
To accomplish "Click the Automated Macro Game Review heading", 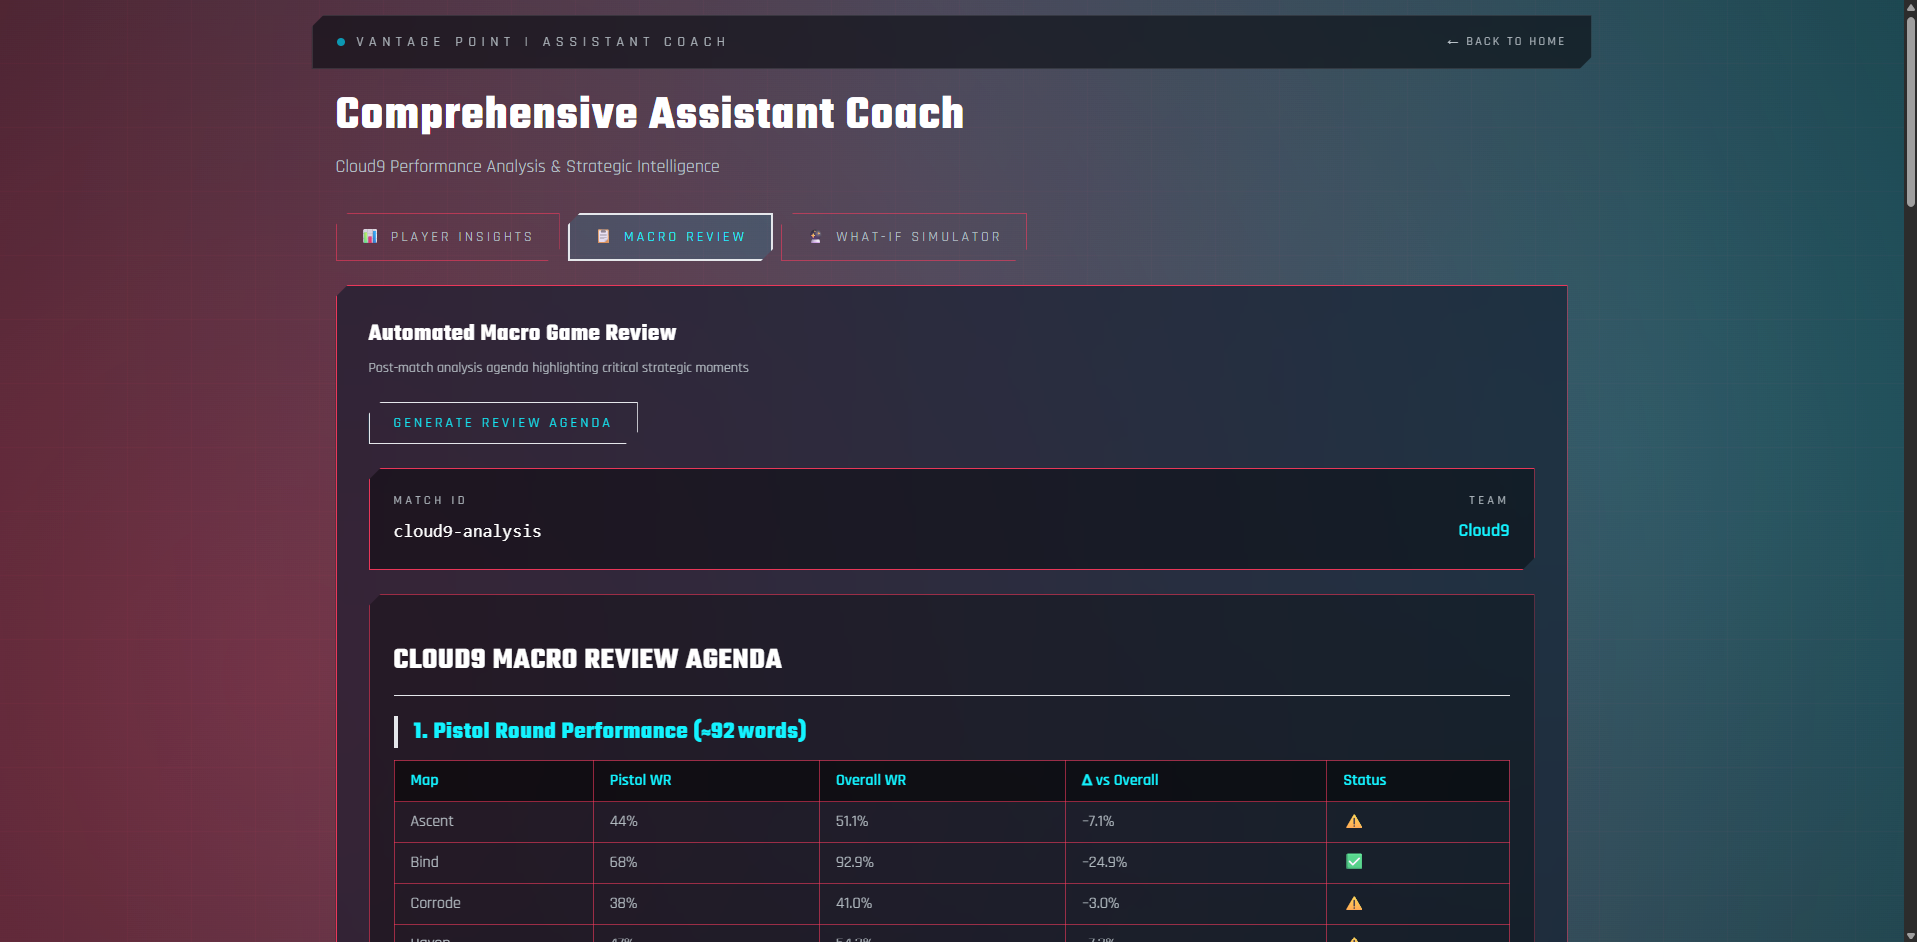I will [522, 333].
